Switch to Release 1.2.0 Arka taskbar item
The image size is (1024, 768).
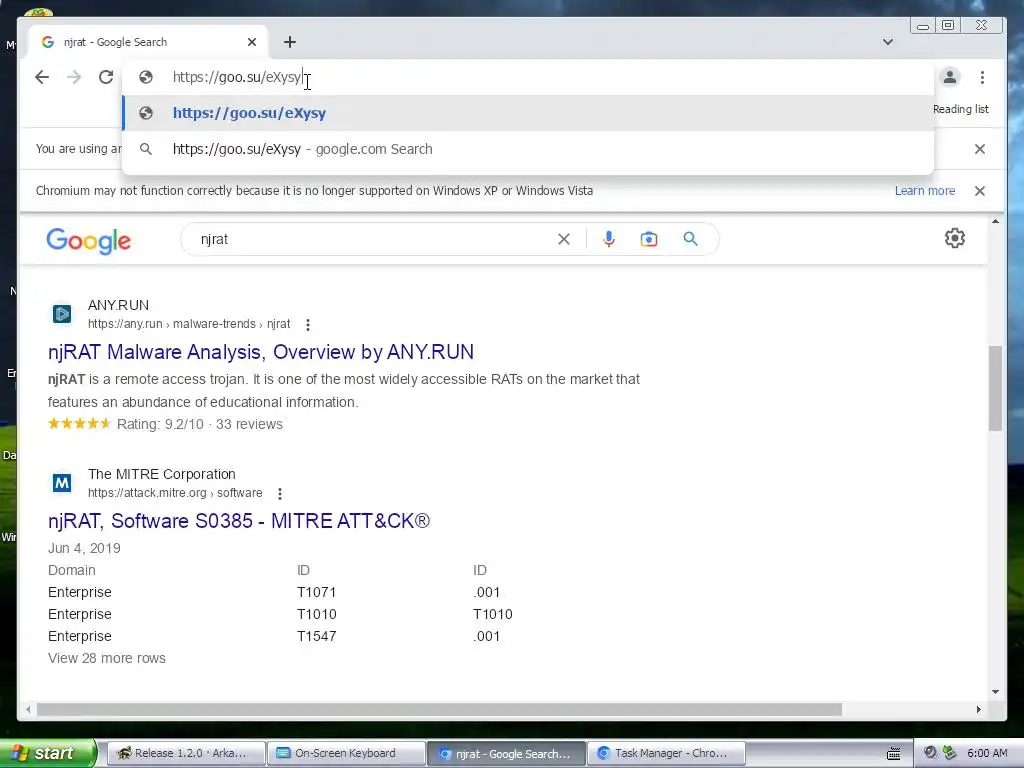[x=185, y=753]
